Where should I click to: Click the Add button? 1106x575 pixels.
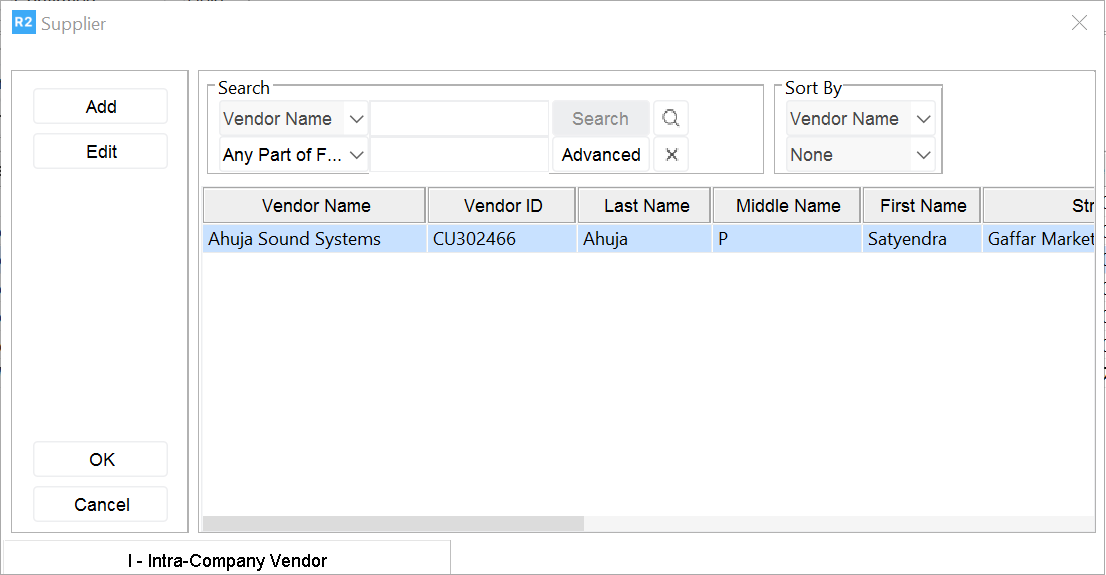click(x=101, y=107)
